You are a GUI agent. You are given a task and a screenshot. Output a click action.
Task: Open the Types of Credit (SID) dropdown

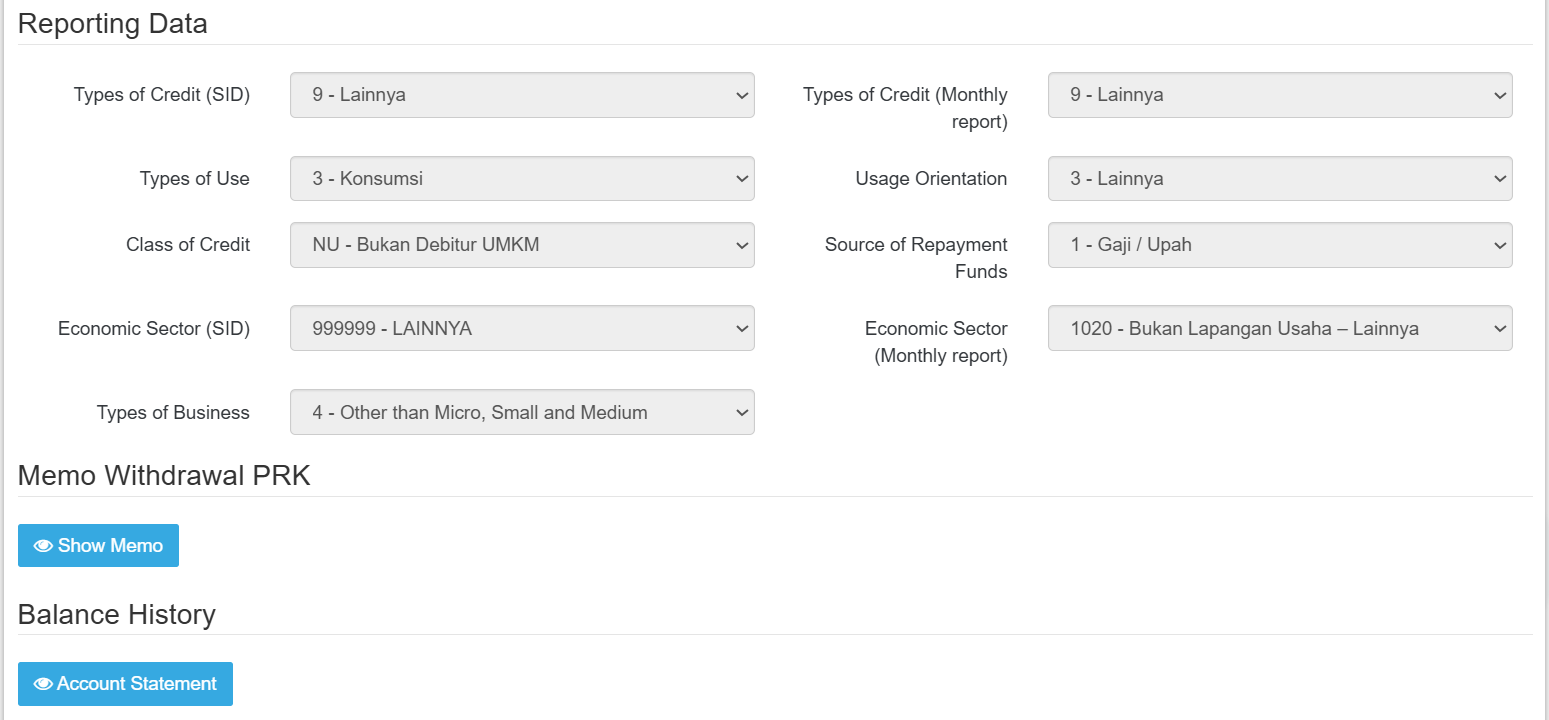point(522,95)
